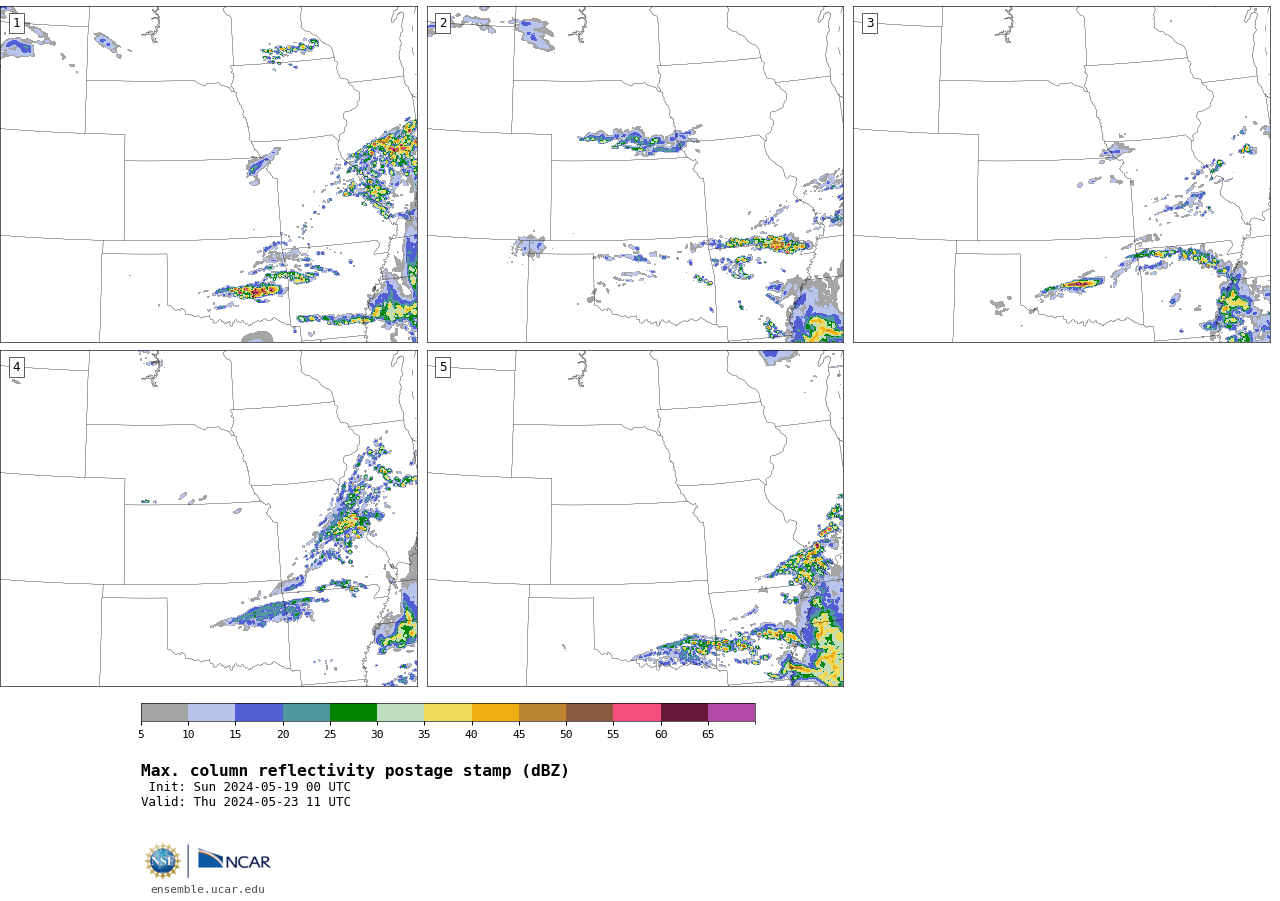Screen dimensions: 1280x901
Task: Click the dark green 25-30 dBZ swatch
Action: (x=353, y=713)
